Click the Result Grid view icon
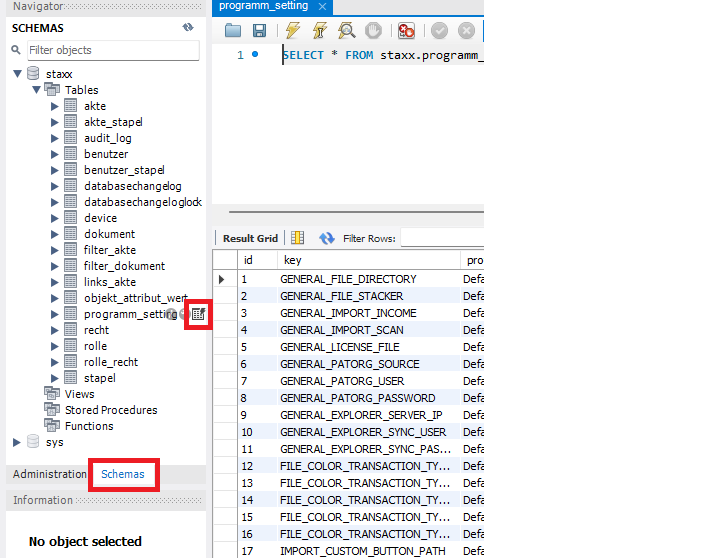 tap(297, 238)
